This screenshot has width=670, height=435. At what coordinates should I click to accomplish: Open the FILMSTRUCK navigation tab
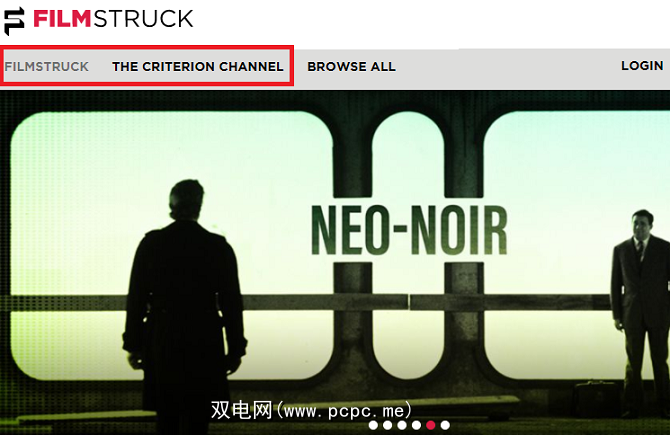point(47,67)
